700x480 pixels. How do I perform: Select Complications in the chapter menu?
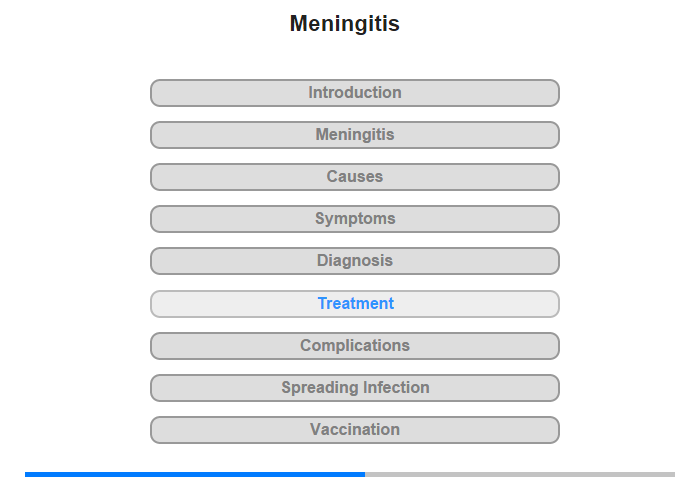355,346
